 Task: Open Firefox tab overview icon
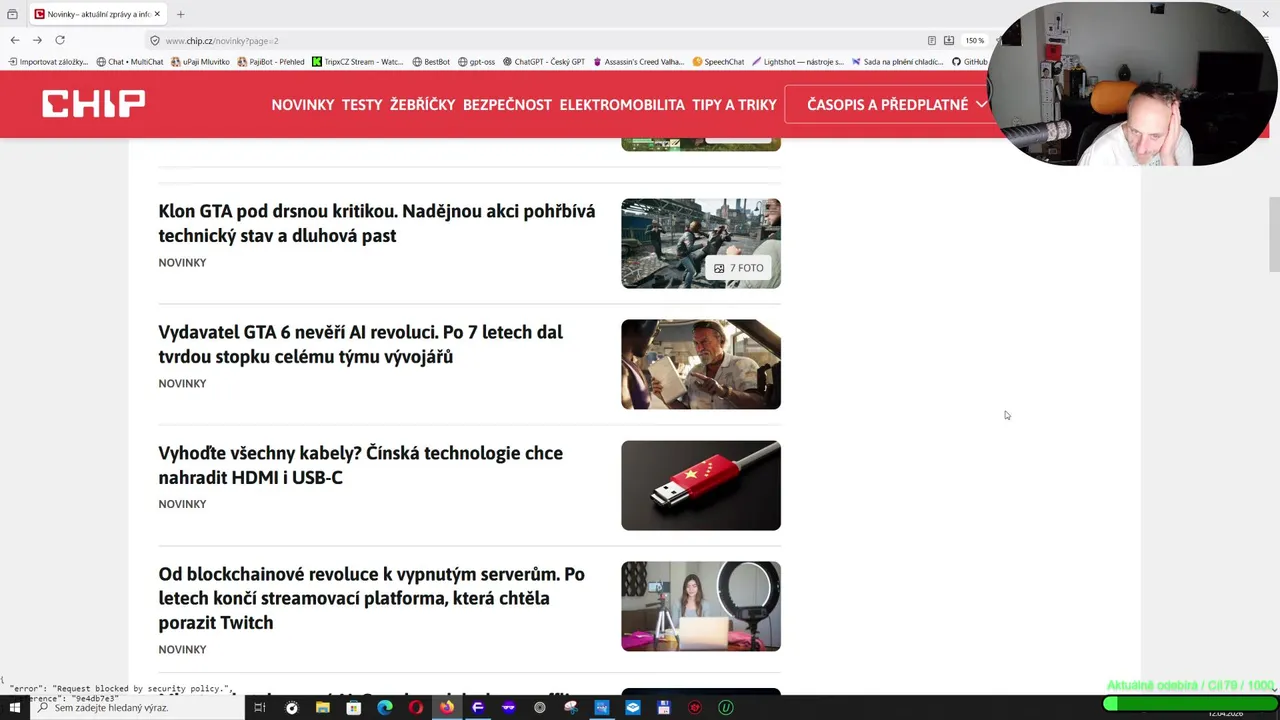pyautogui.click(x=12, y=14)
